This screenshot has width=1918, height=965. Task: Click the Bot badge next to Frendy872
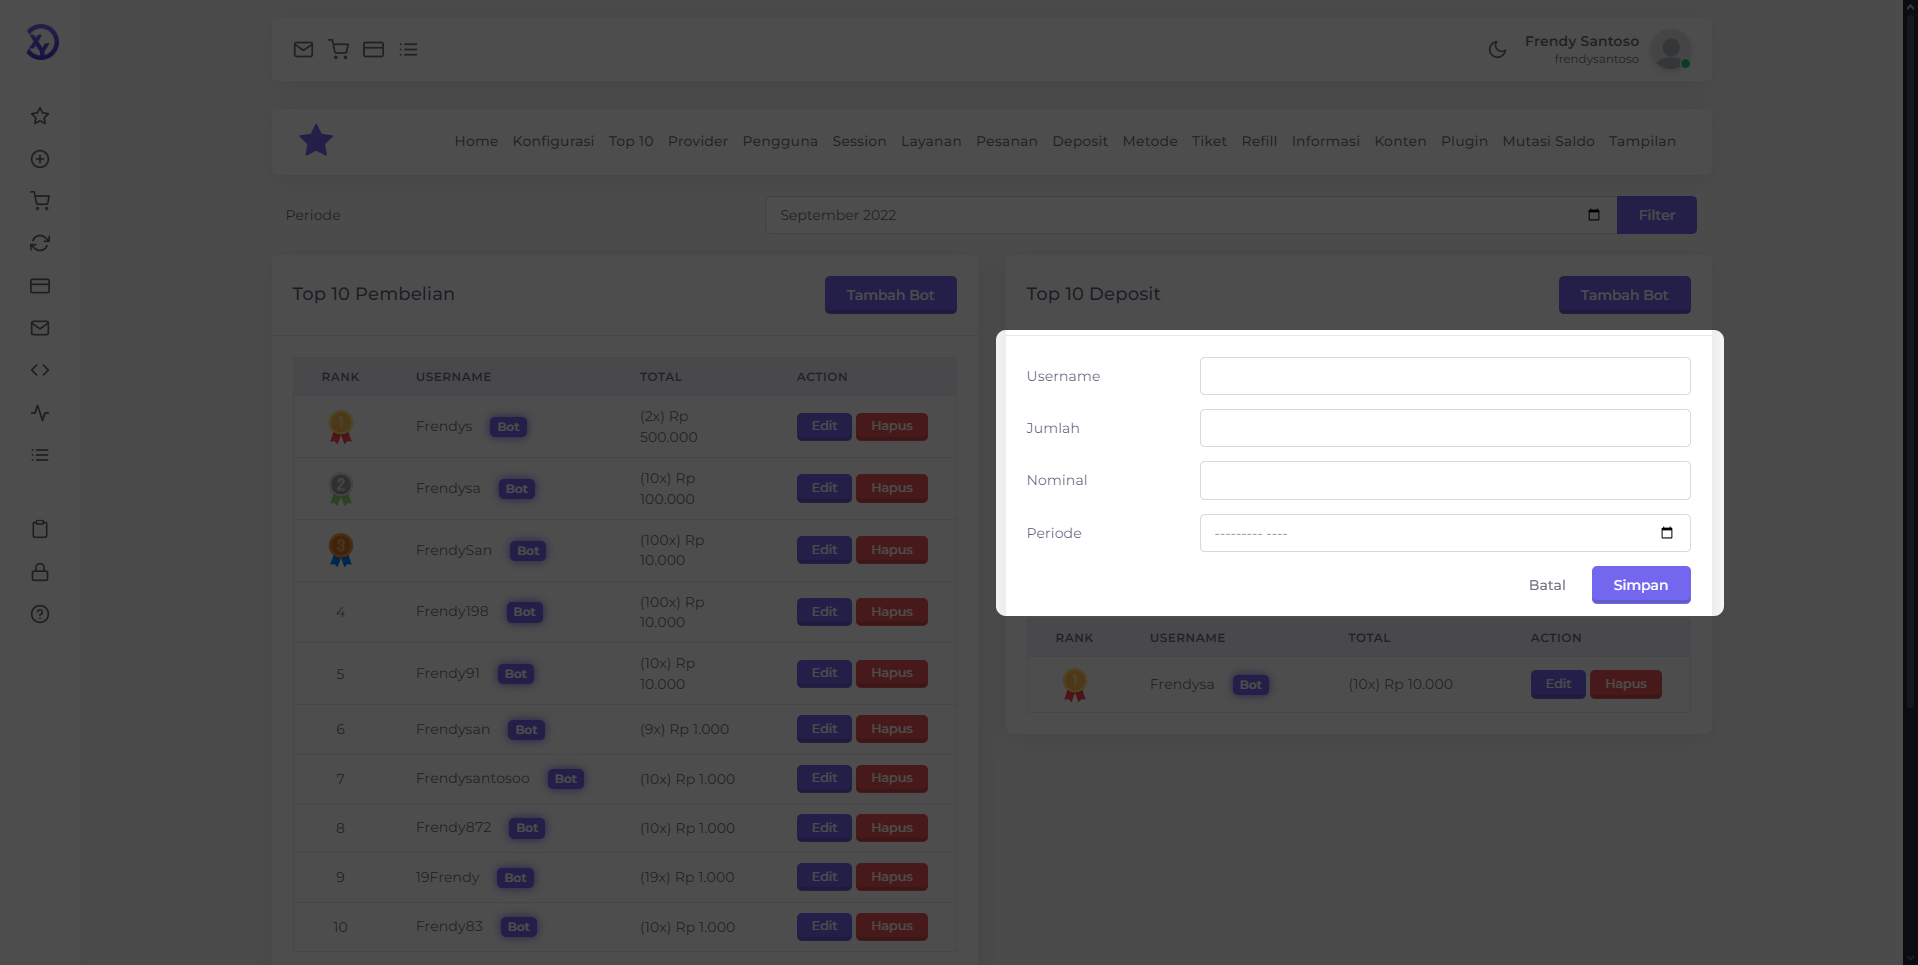[x=527, y=828]
